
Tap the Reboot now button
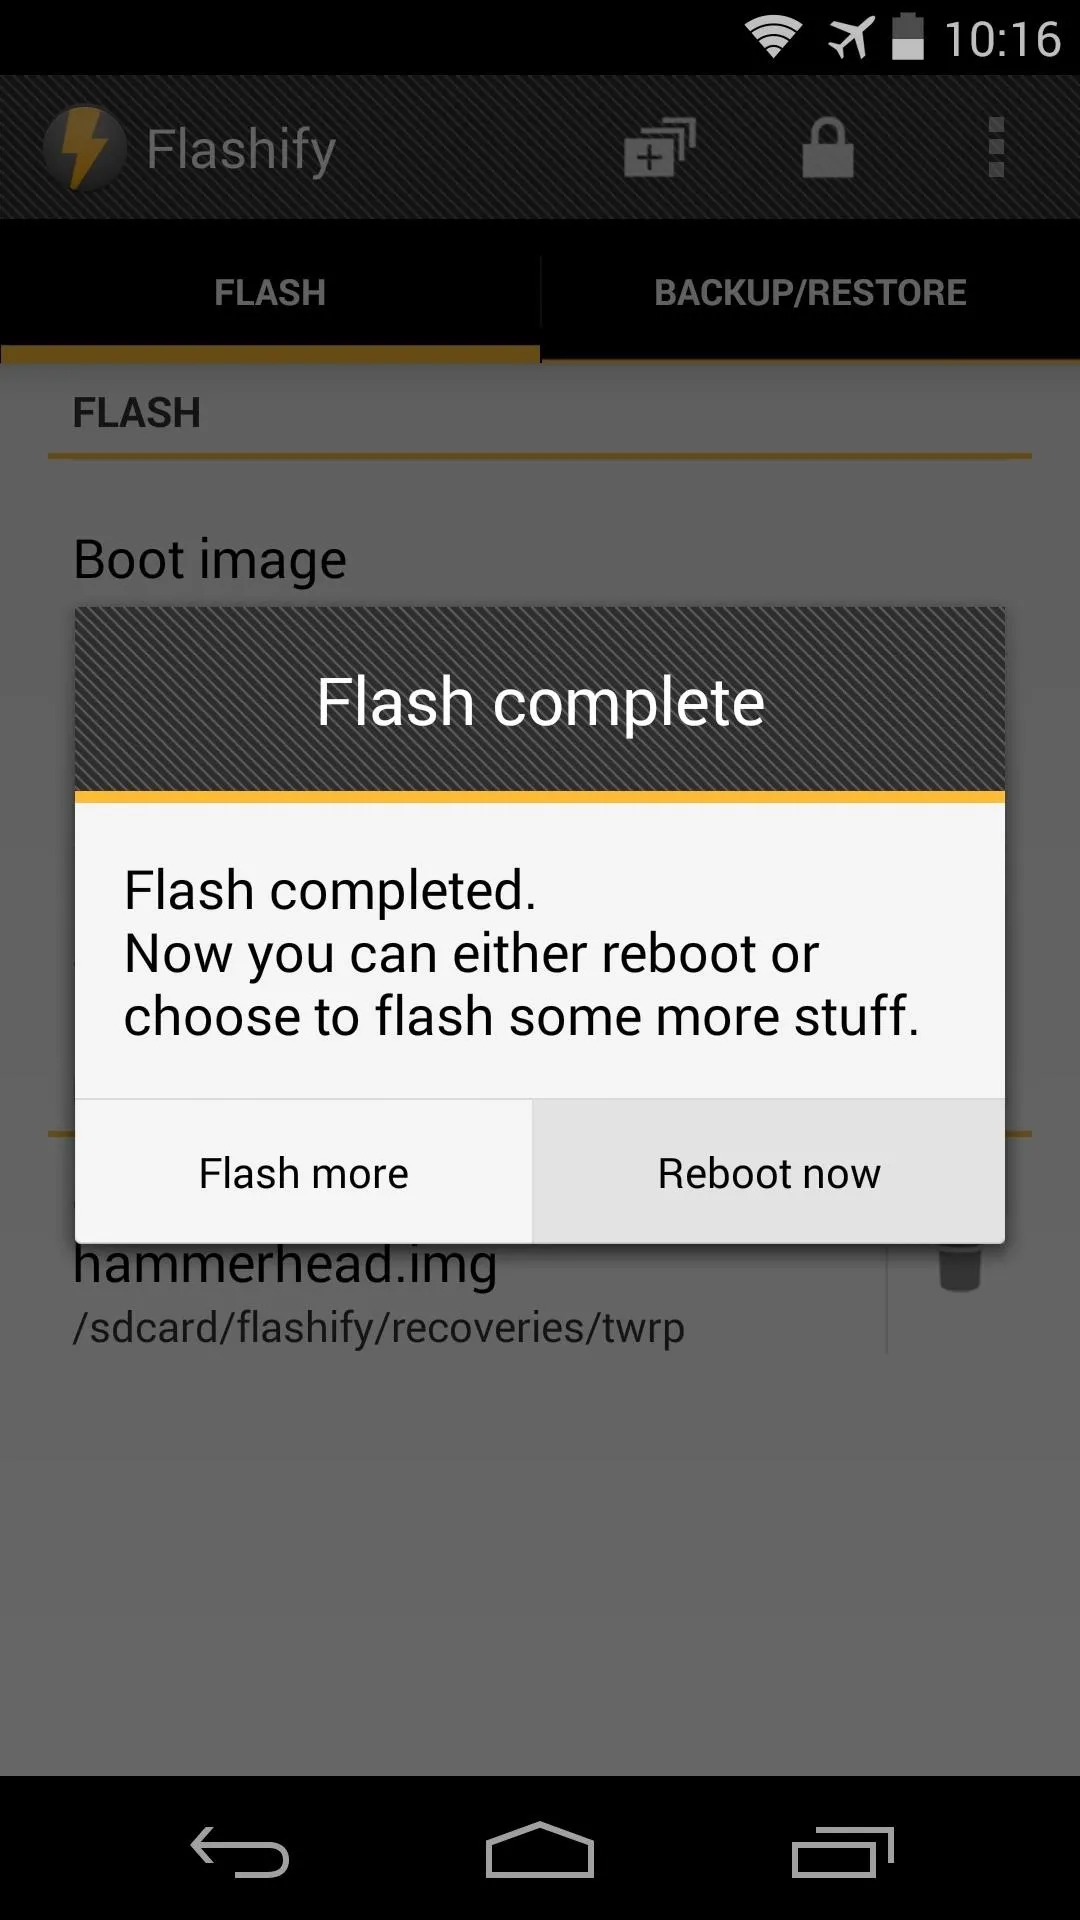(769, 1173)
